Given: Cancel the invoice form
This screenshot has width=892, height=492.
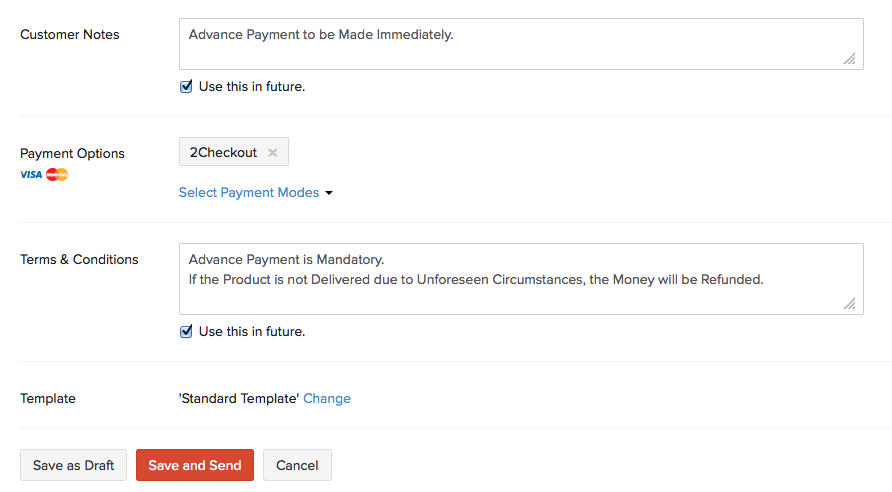Looking at the screenshot, I should (x=297, y=465).
